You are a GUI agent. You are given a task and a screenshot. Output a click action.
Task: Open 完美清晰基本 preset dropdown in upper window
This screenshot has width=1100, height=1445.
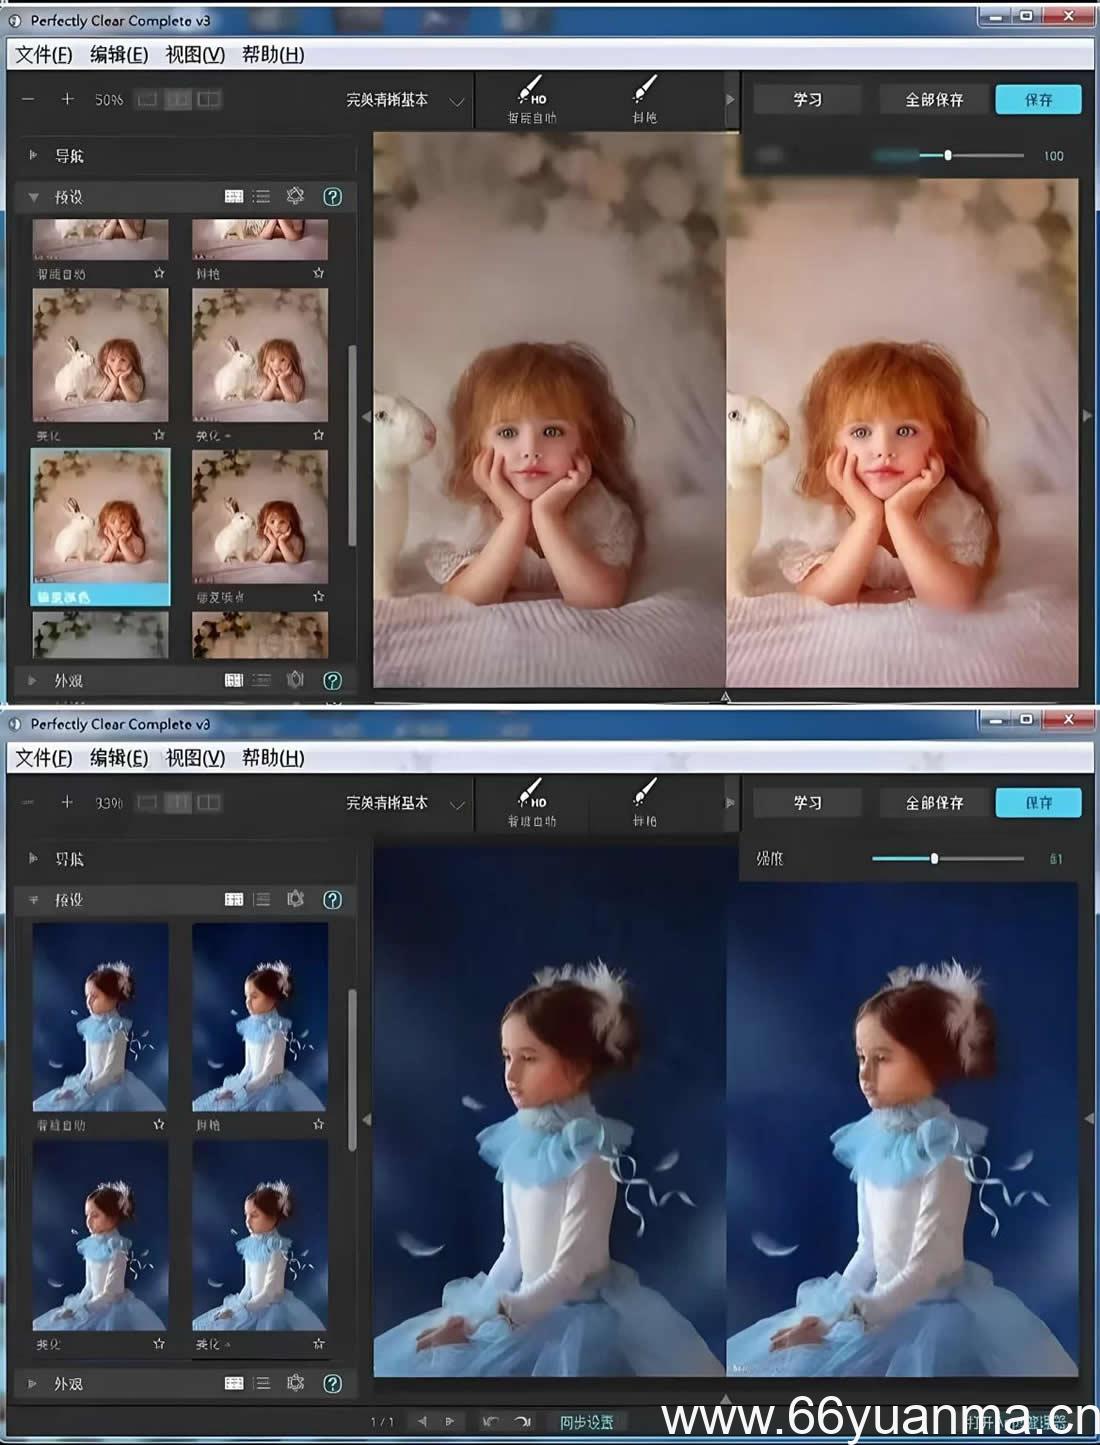click(405, 100)
